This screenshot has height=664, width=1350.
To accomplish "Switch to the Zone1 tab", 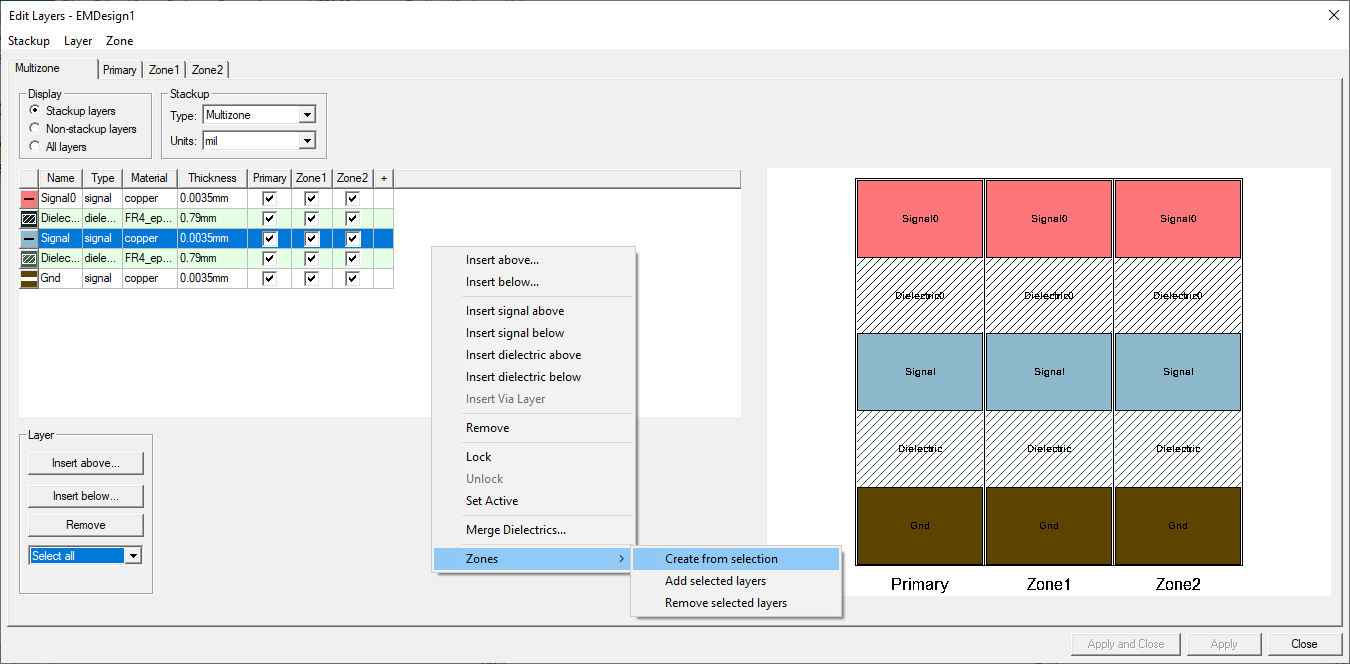I will click(163, 70).
